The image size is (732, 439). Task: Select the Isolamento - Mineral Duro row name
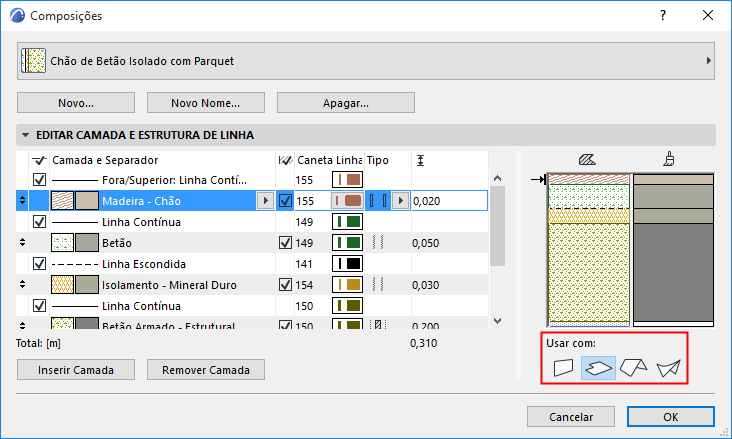point(169,285)
